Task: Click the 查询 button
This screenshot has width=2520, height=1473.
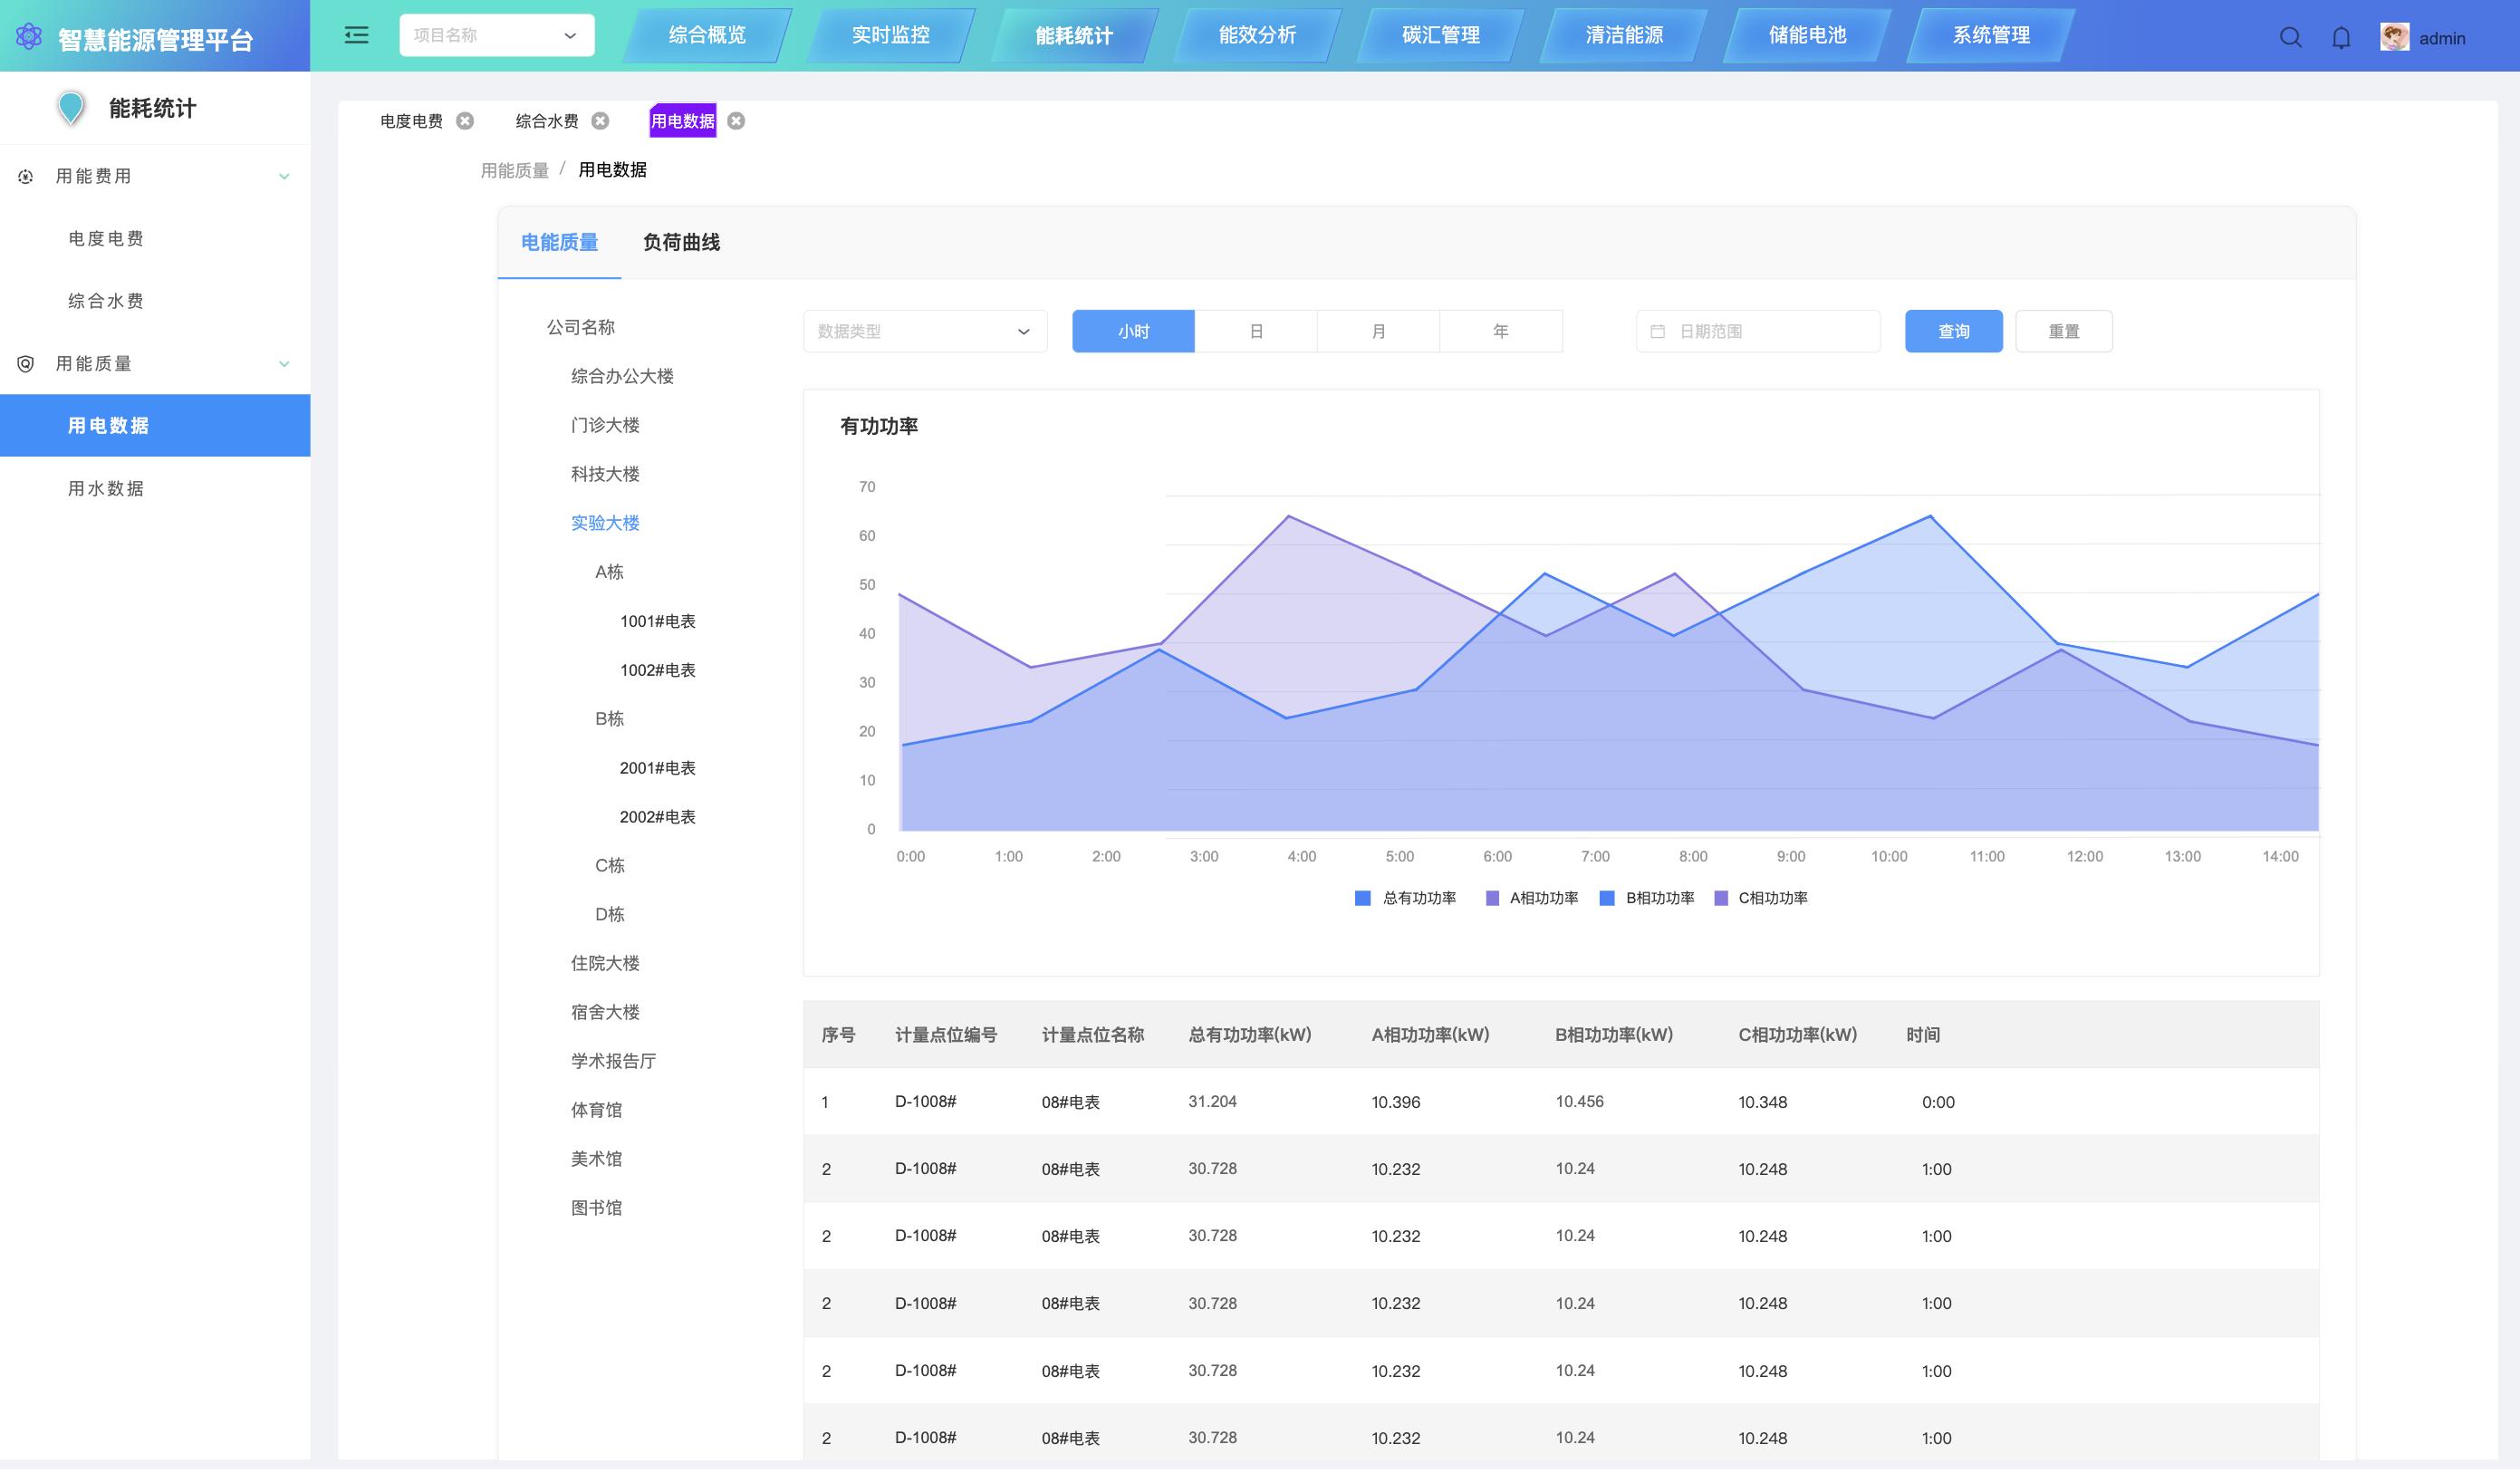Action: [x=1953, y=331]
